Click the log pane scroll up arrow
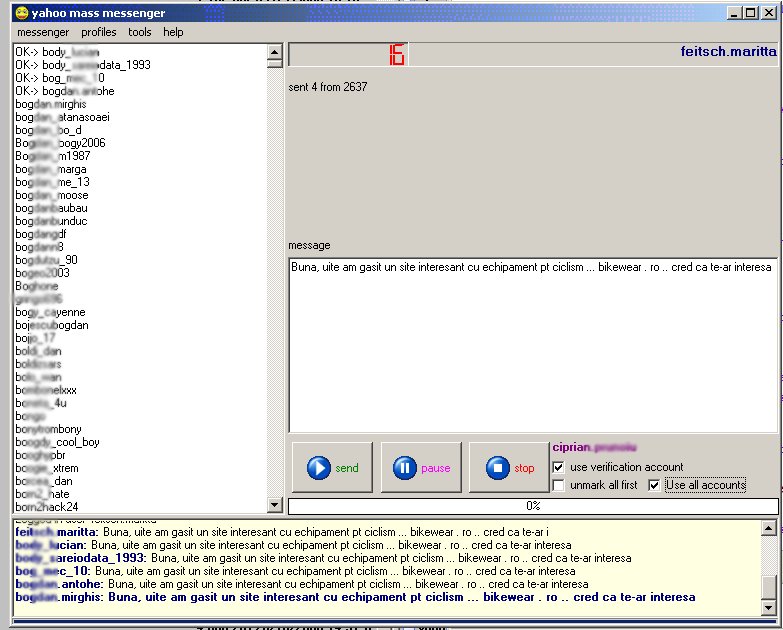 pyautogui.click(x=769, y=528)
